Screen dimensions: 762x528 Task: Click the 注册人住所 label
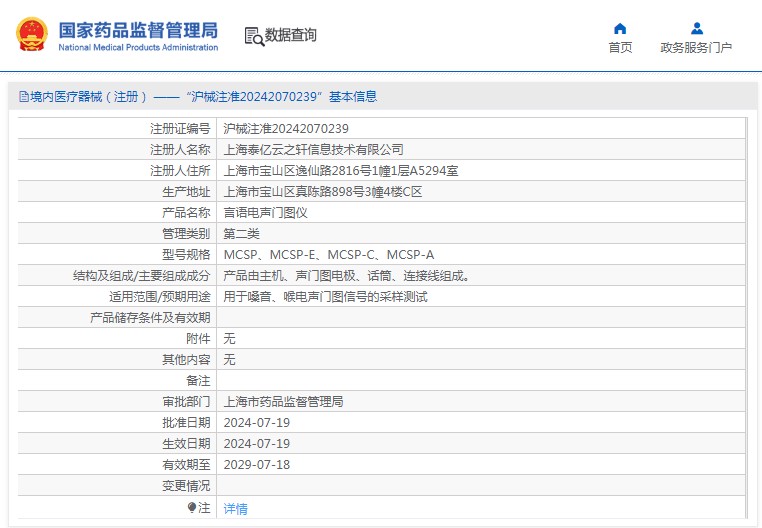[180, 171]
